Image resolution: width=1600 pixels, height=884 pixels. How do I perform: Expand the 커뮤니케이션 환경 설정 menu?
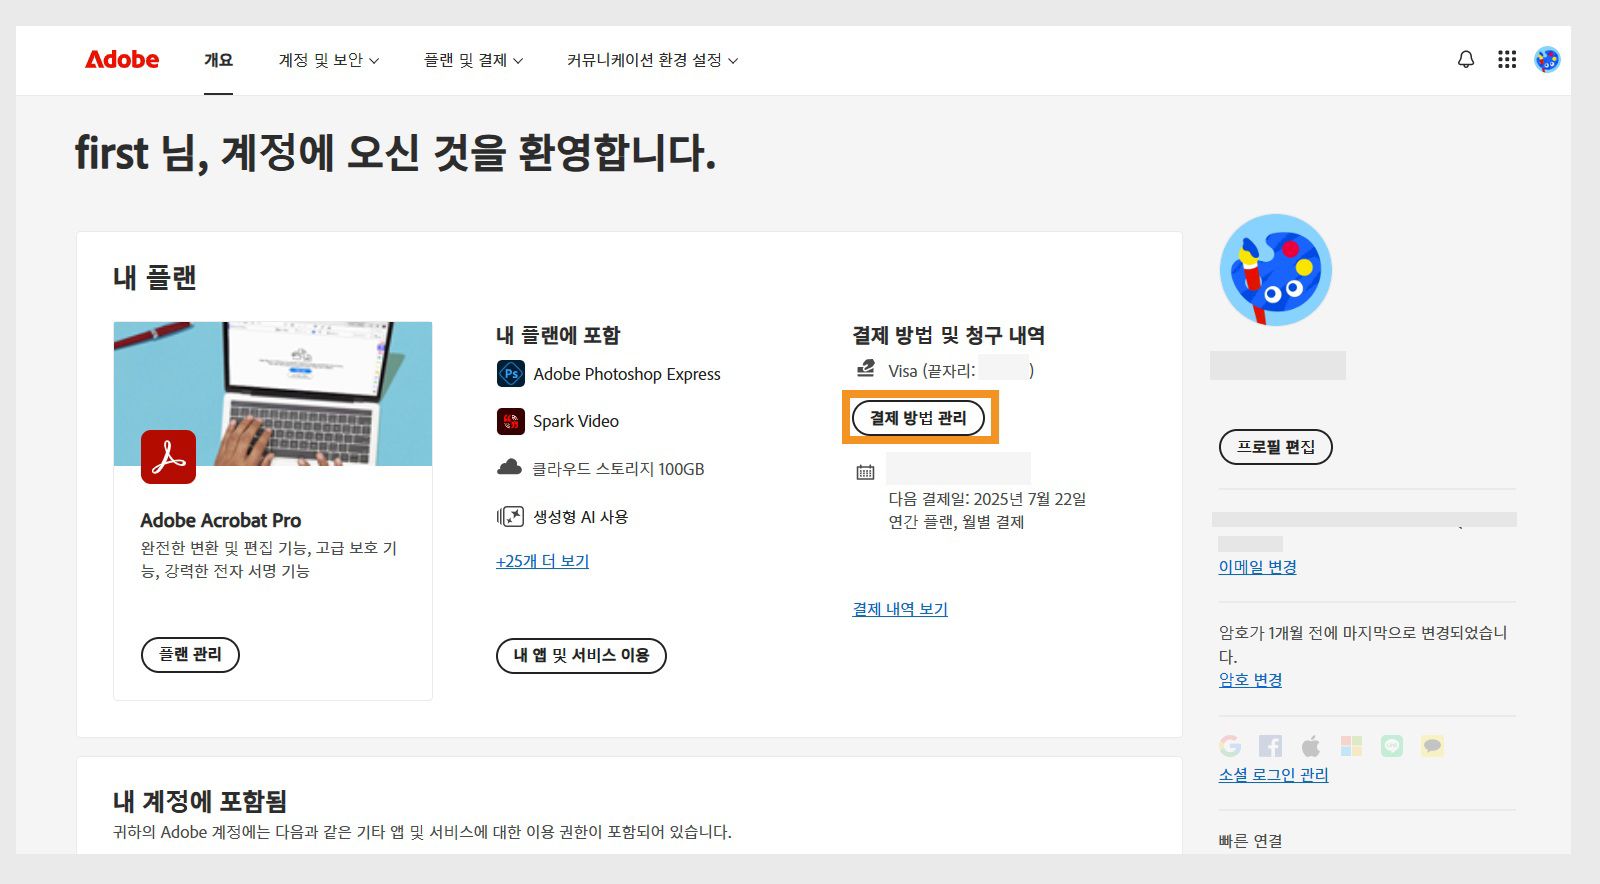coord(653,60)
